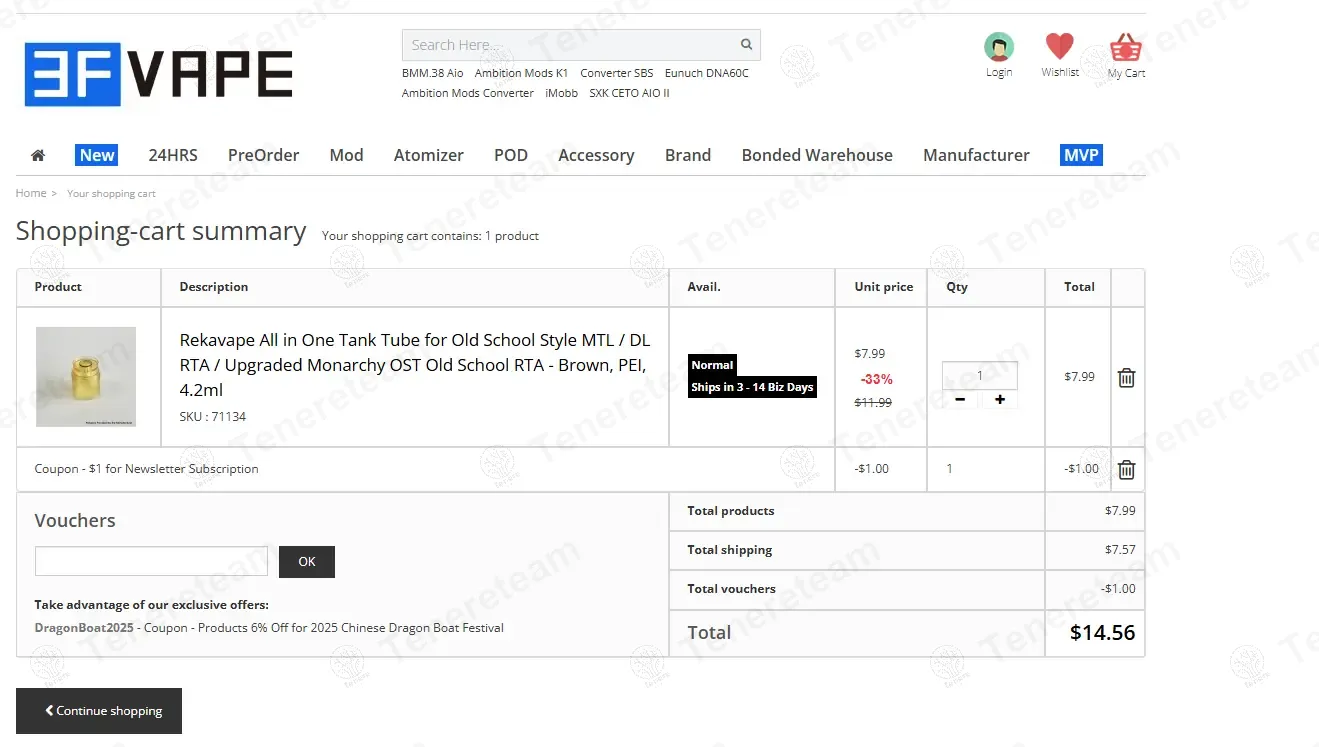Click the Normal availability badge
The height and width of the screenshot is (747, 1319).
tap(712, 365)
